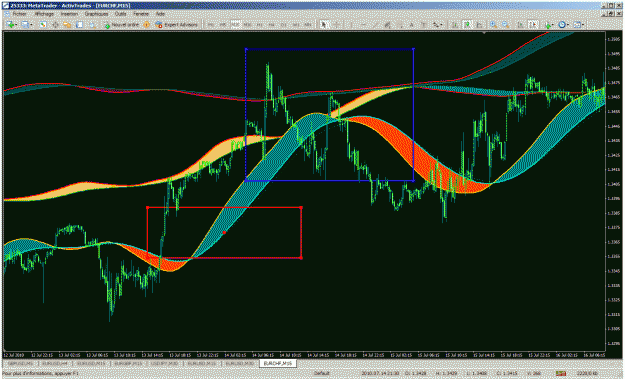Zoom in on the chart
Viewport: 625px width, 379px height.
click(x=493, y=25)
